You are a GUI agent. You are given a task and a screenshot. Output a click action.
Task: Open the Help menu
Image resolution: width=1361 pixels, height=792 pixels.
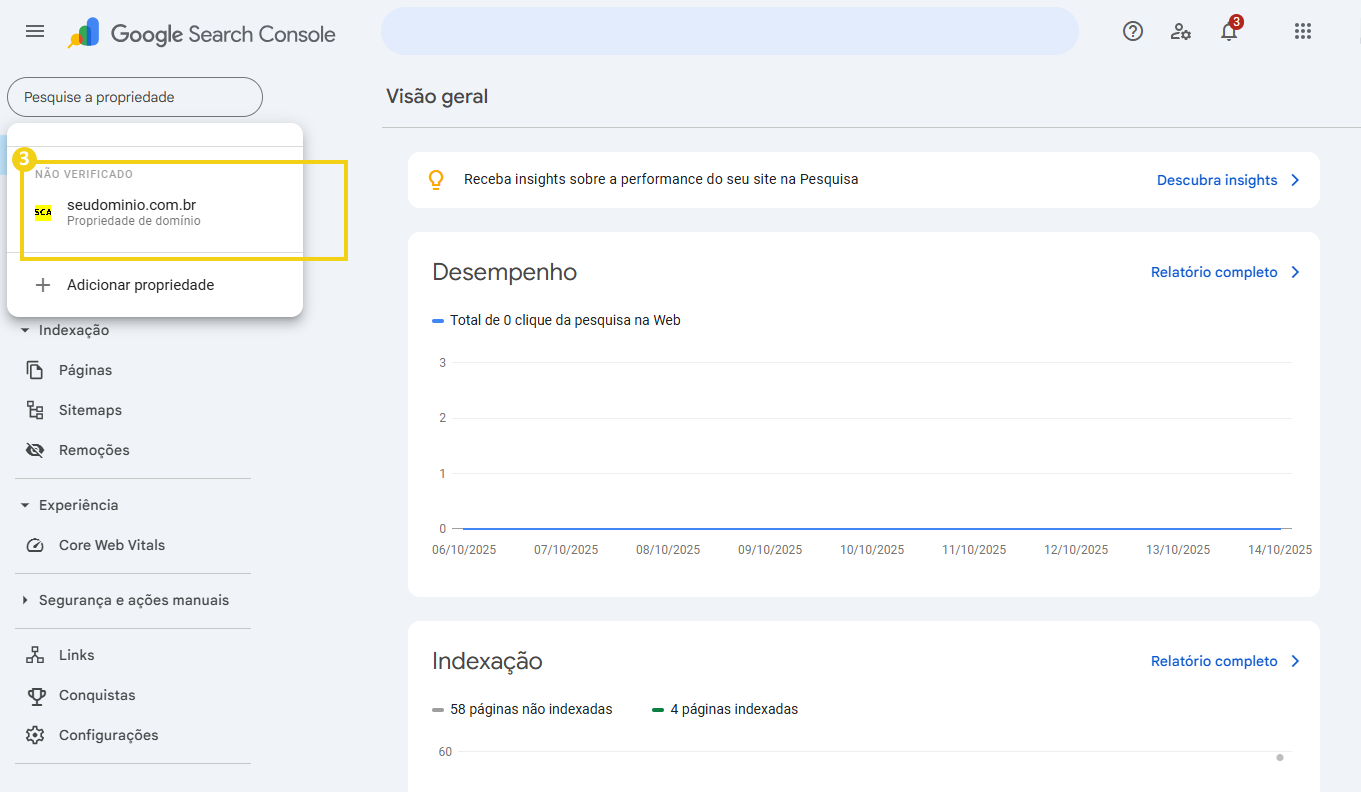(x=1132, y=31)
